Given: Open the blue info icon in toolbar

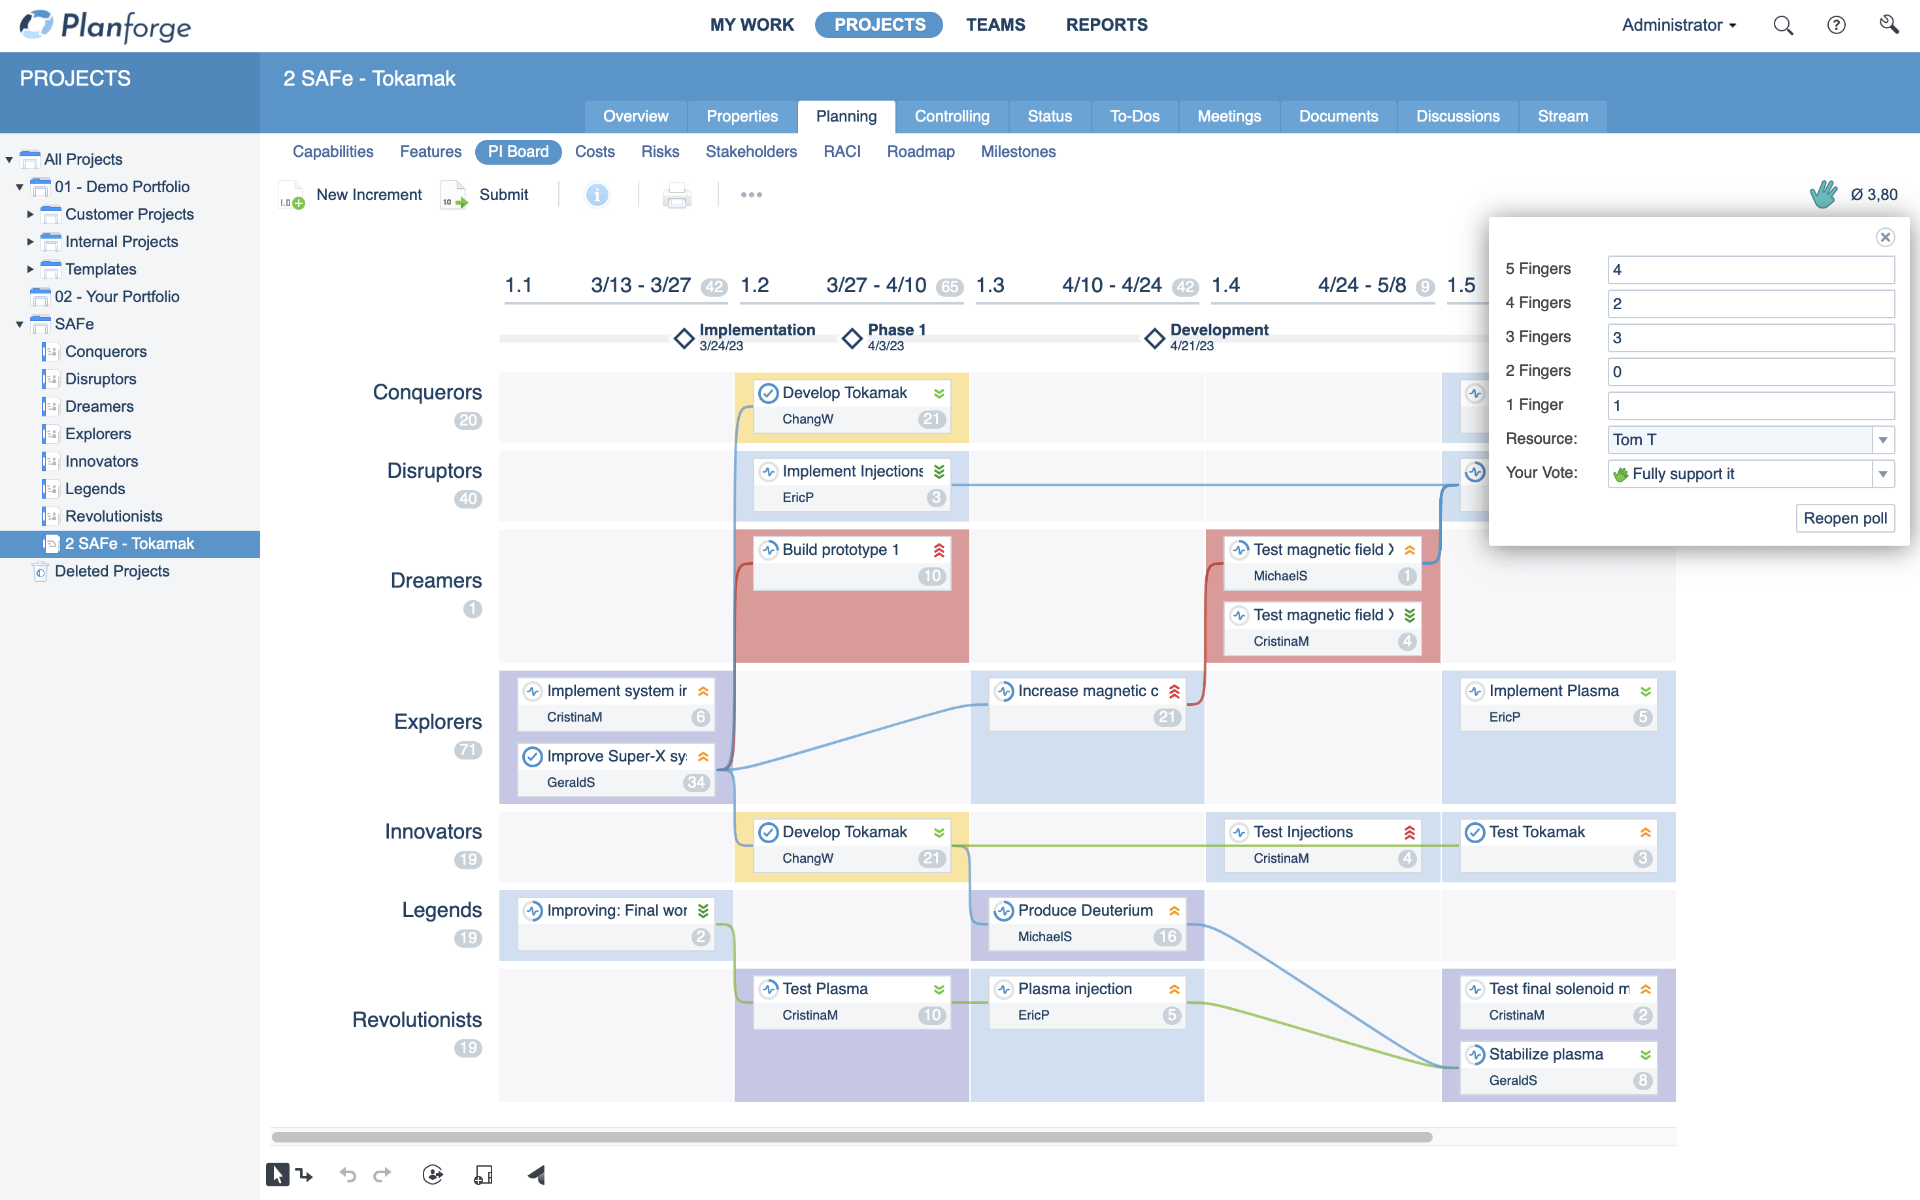Looking at the screenshot, I should coord(597,195).
